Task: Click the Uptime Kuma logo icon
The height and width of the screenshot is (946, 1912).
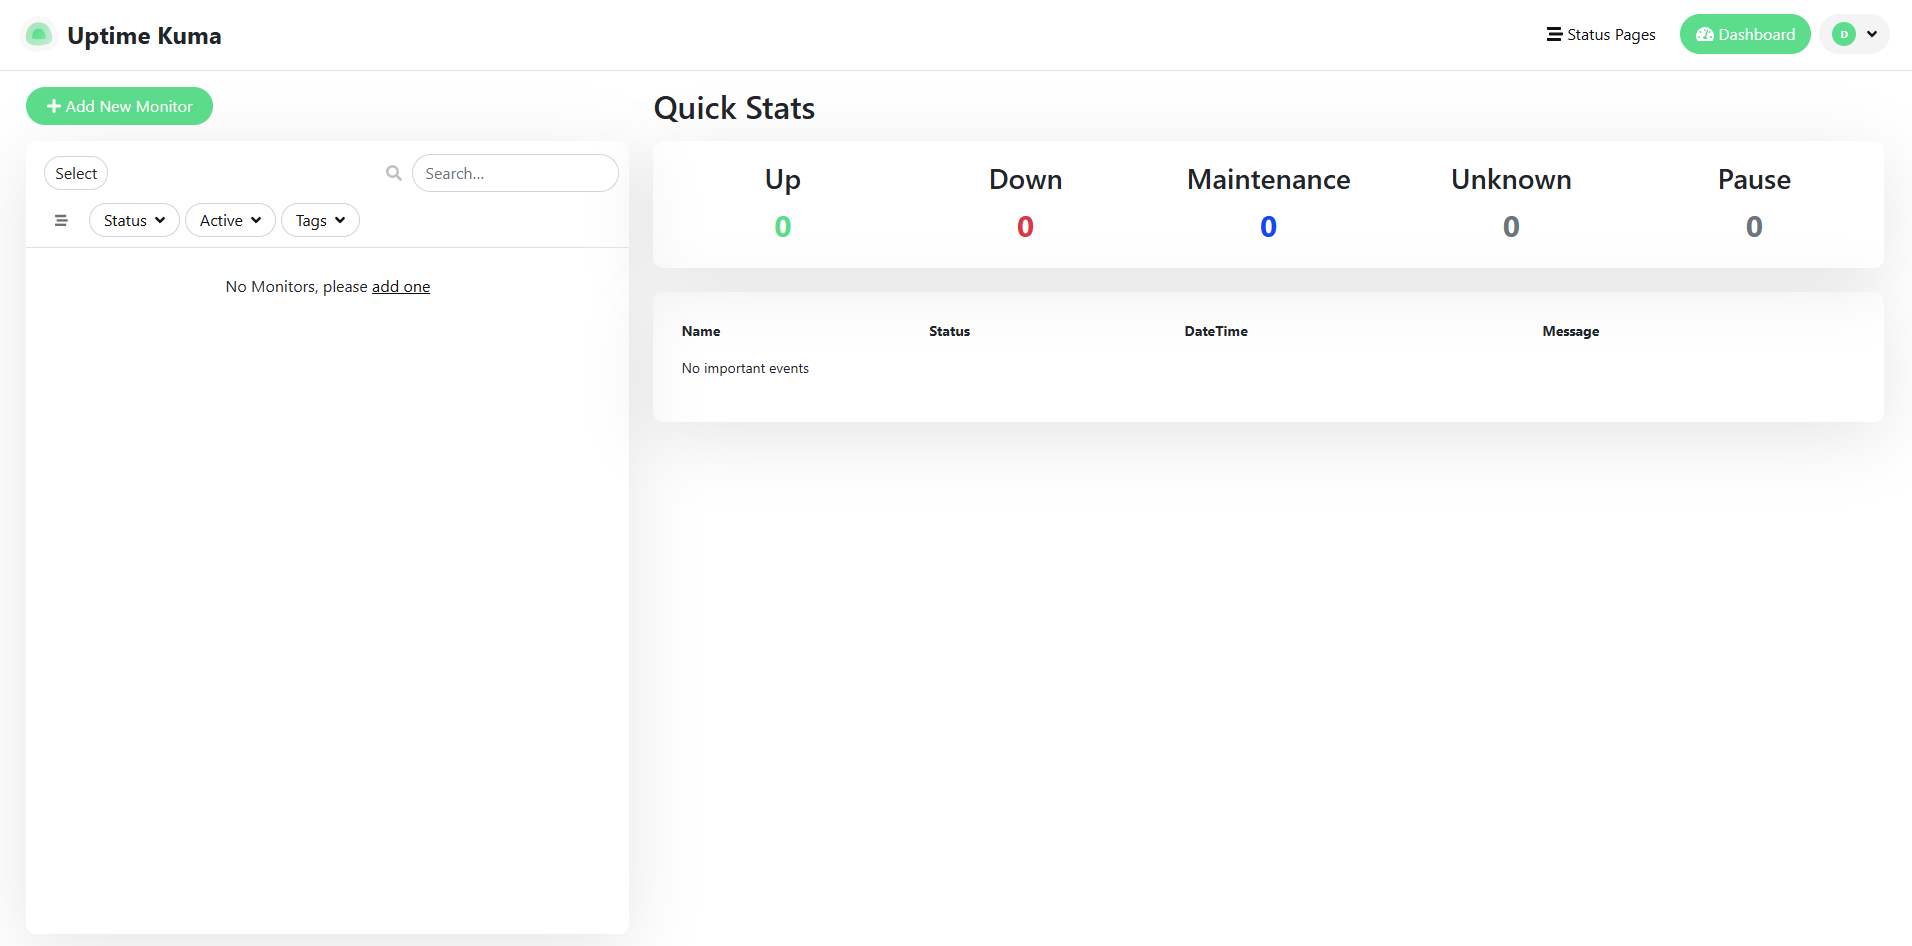Action: [x=38, y=35]
